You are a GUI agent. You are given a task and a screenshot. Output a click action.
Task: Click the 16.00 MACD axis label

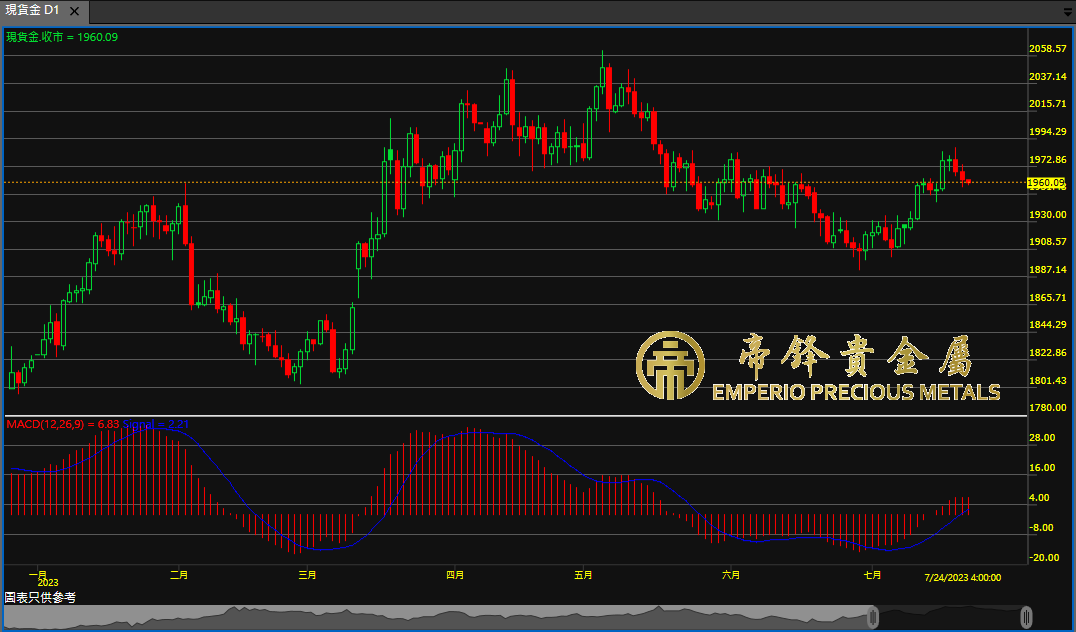click(1042, 468)
